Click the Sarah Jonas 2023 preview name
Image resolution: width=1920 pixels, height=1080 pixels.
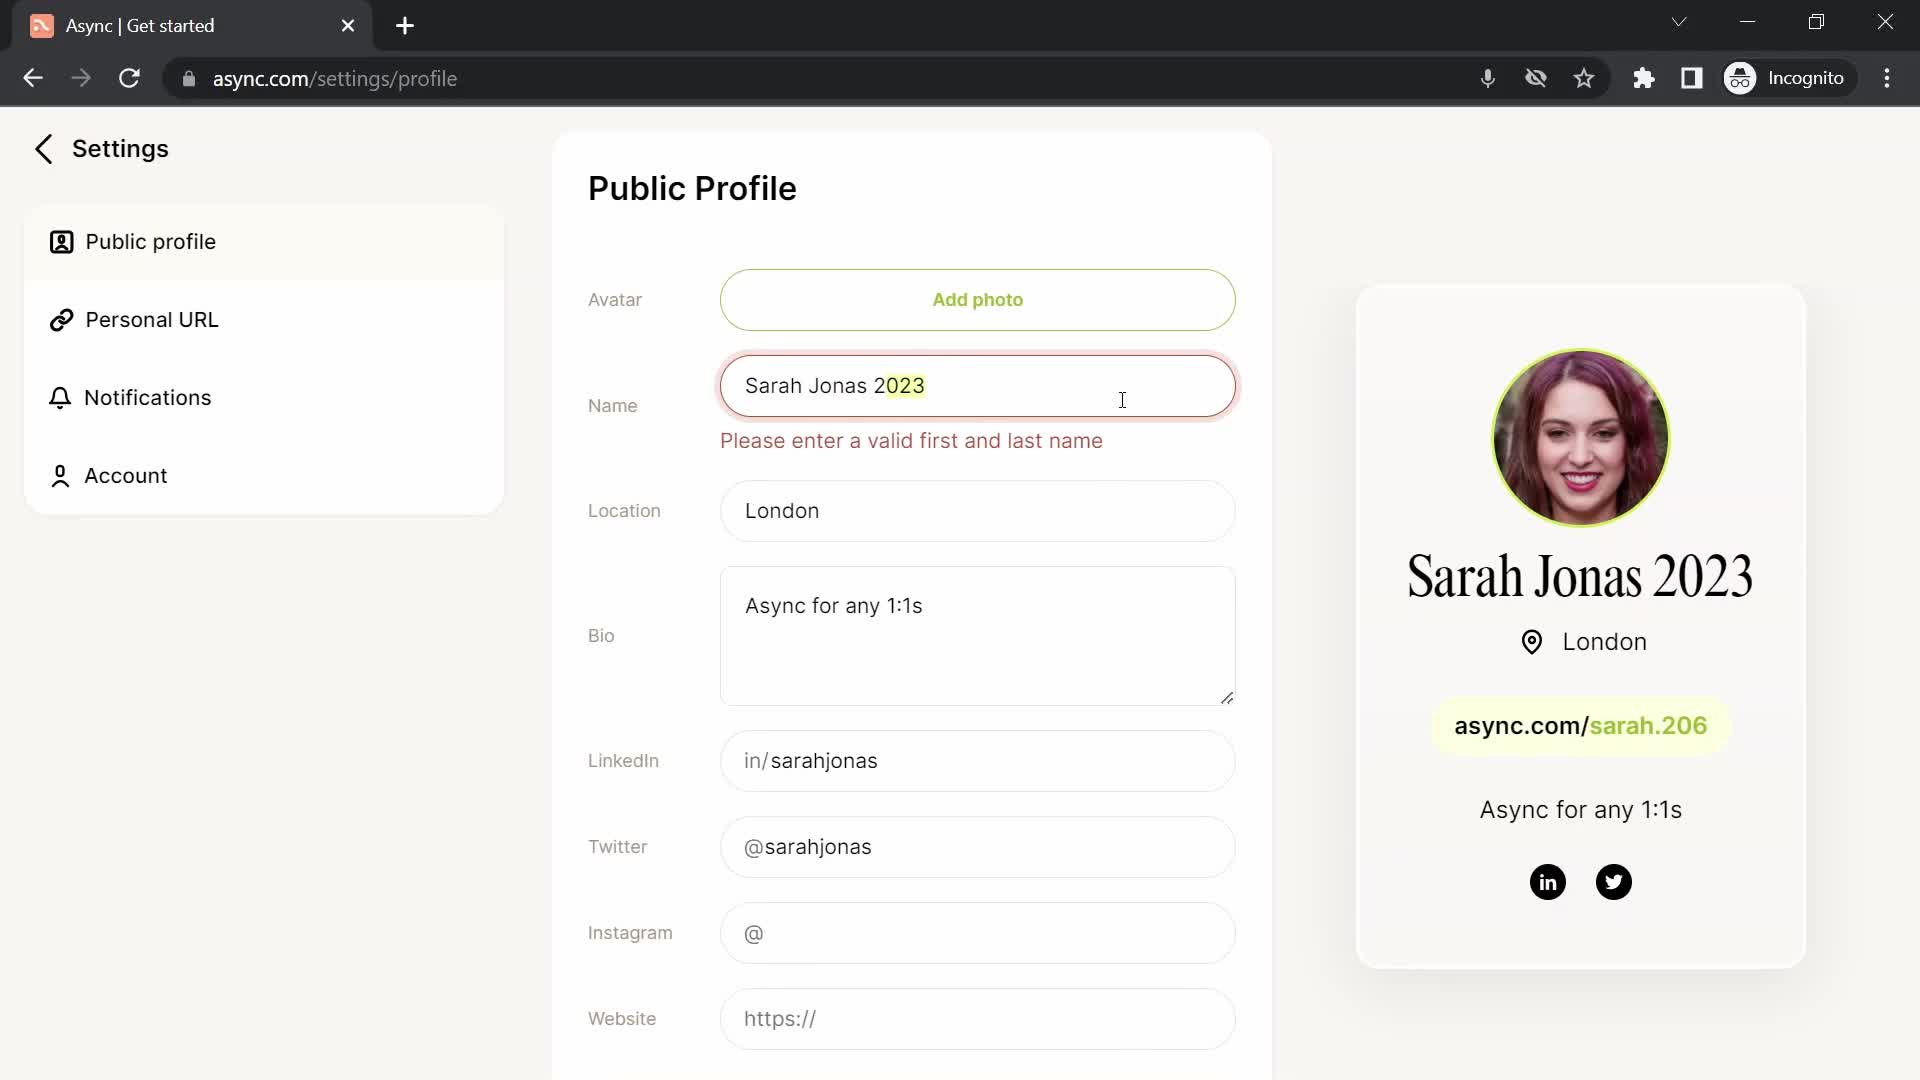tap(1580, 576)
